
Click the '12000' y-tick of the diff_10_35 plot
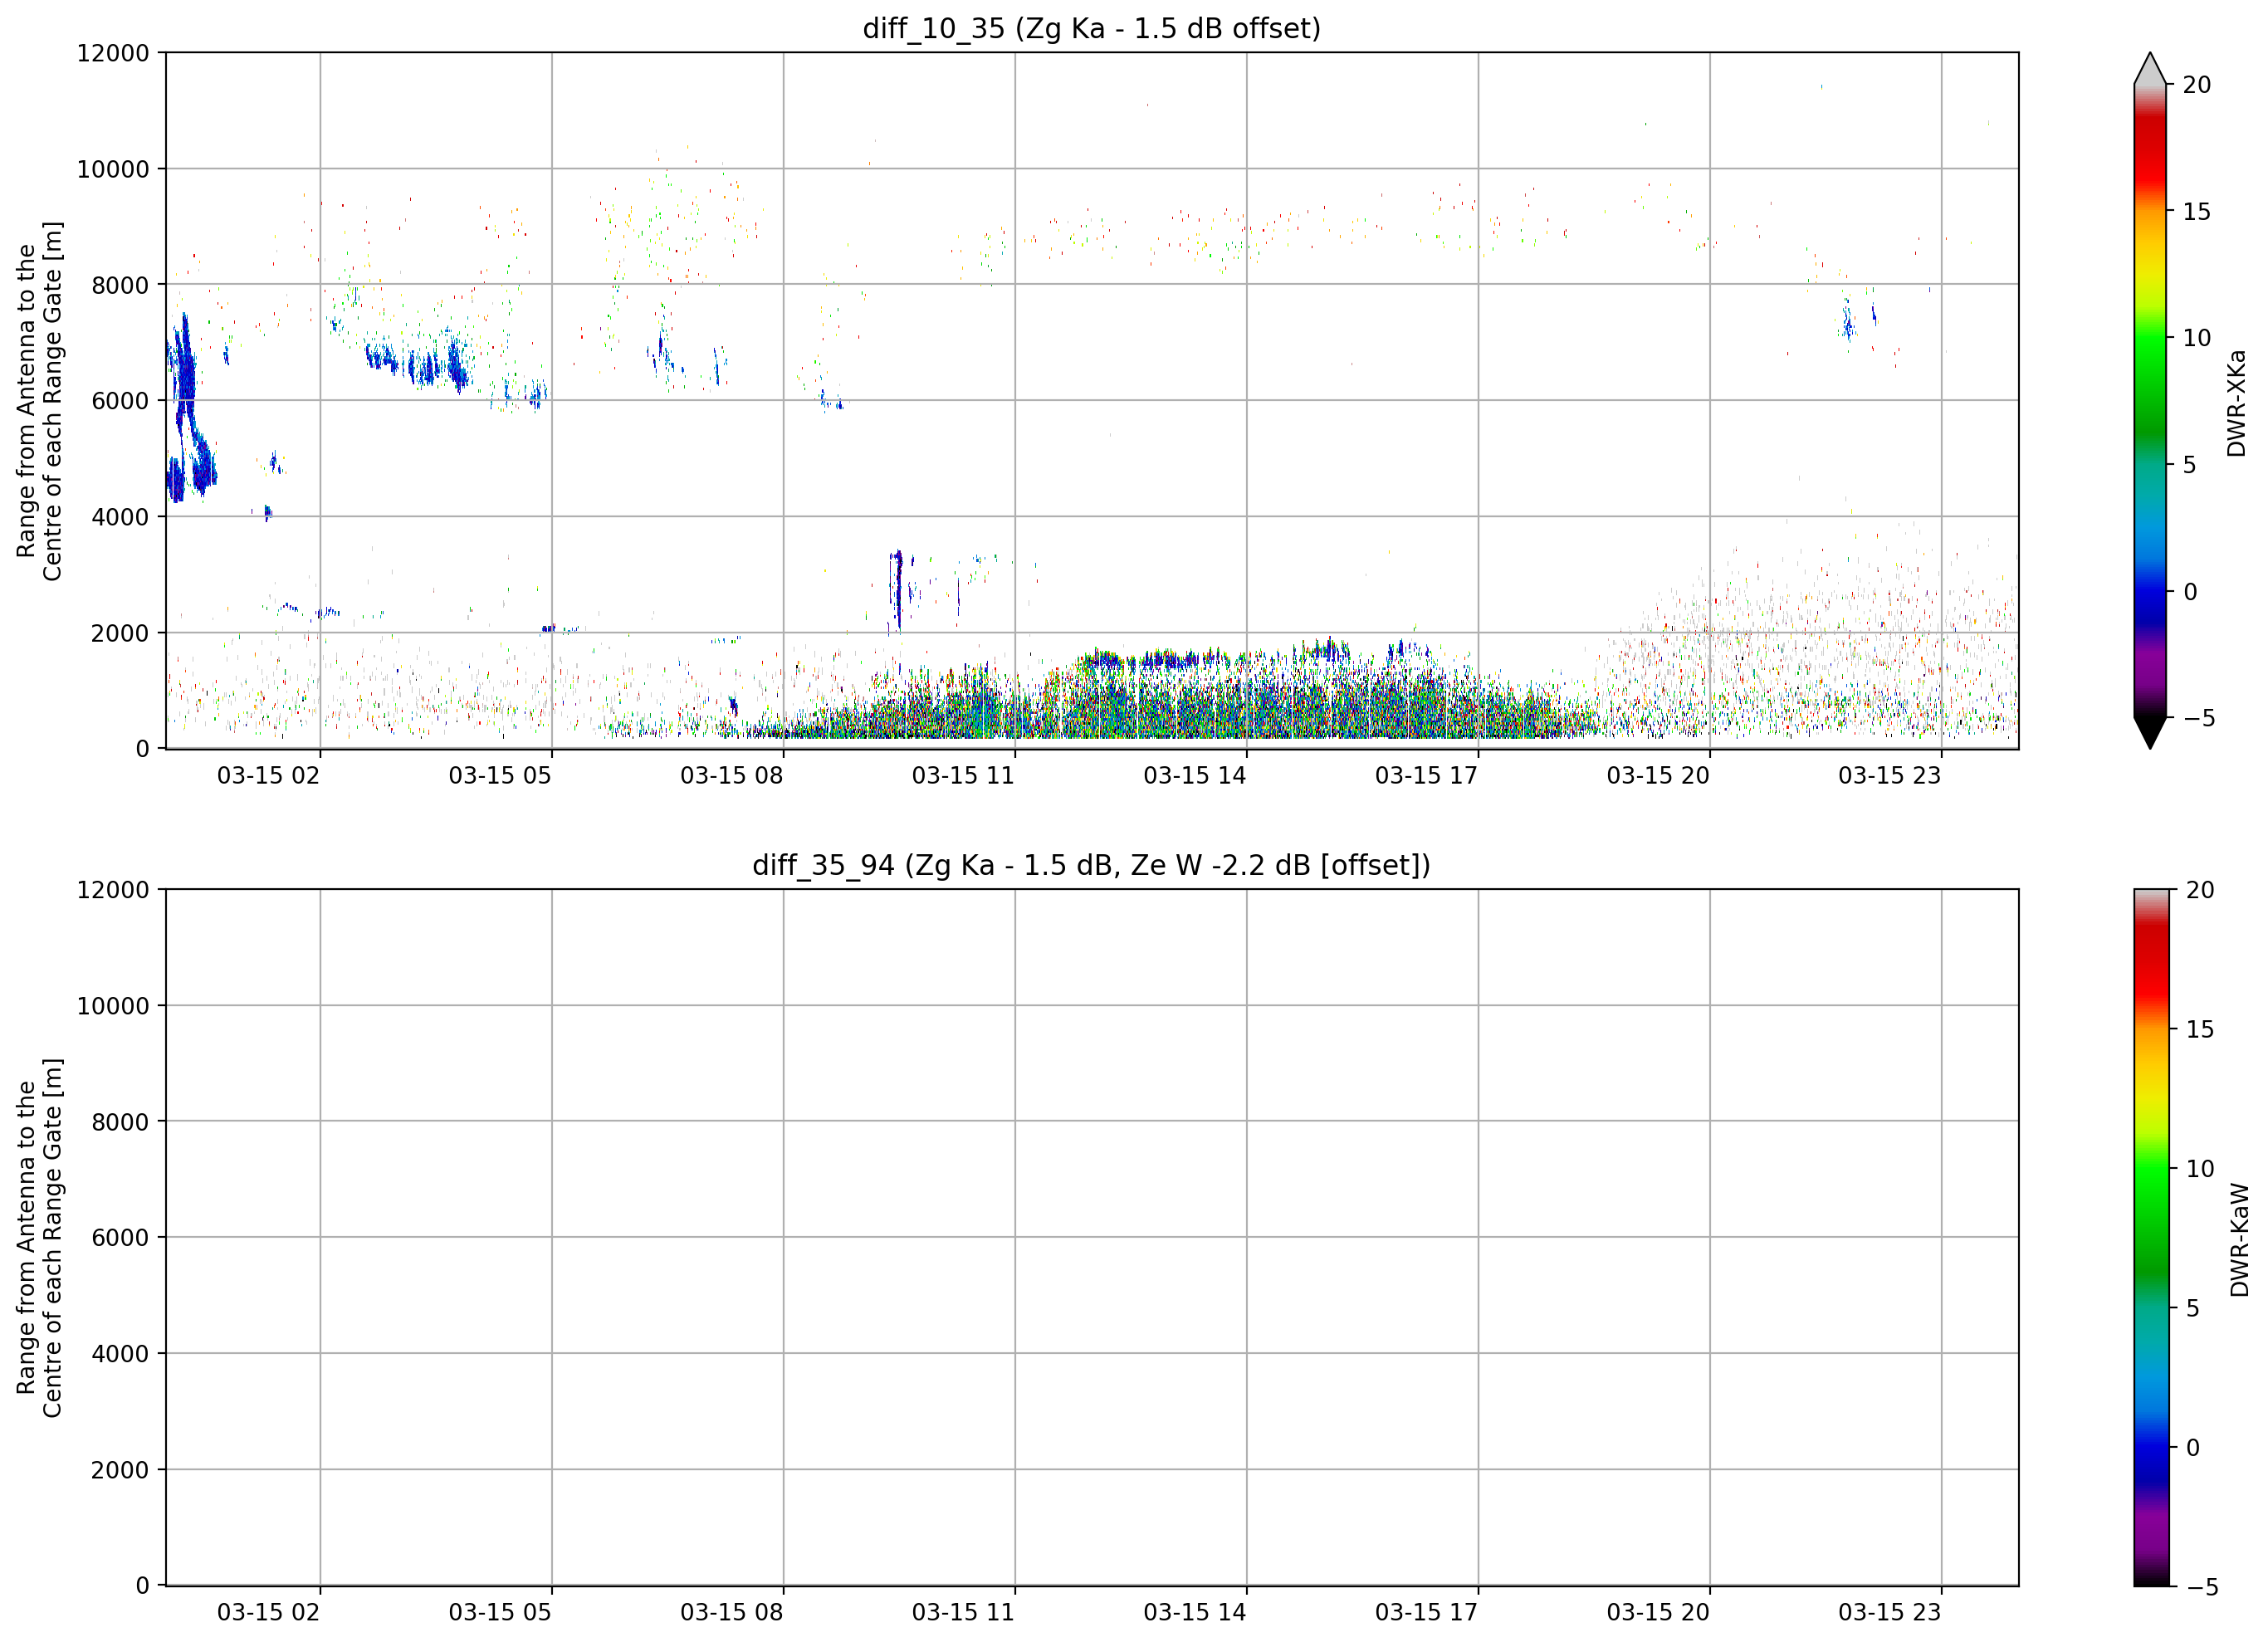click(x=113, y=53)
